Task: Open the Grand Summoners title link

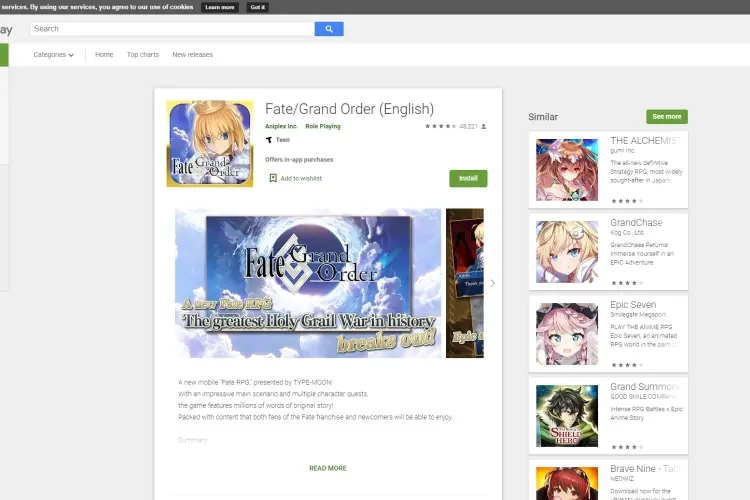Action: click(x=645, y=387)
